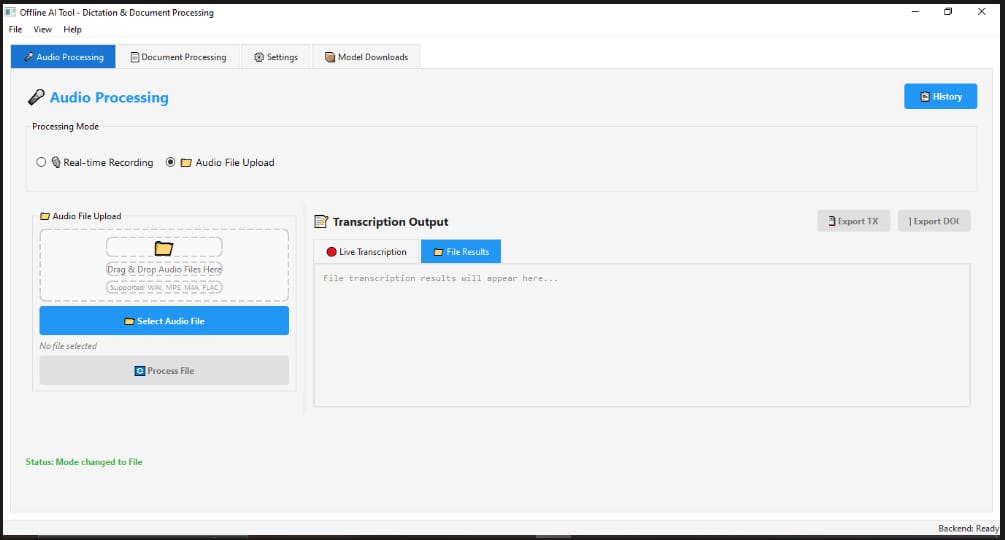The image size is (1005, 540).
Task: Click the gear icon on the Settings tab
Action: click(259, 57)
